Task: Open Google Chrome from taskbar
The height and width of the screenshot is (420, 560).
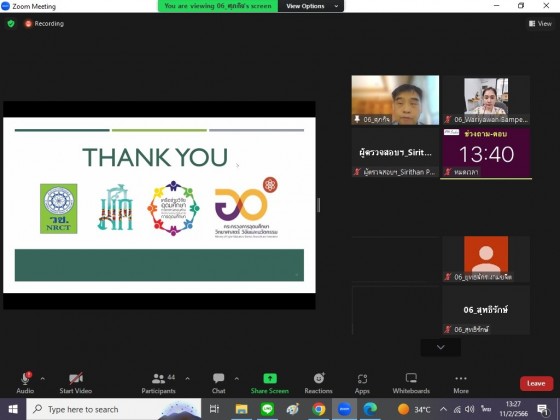Action: click(319, 409)
